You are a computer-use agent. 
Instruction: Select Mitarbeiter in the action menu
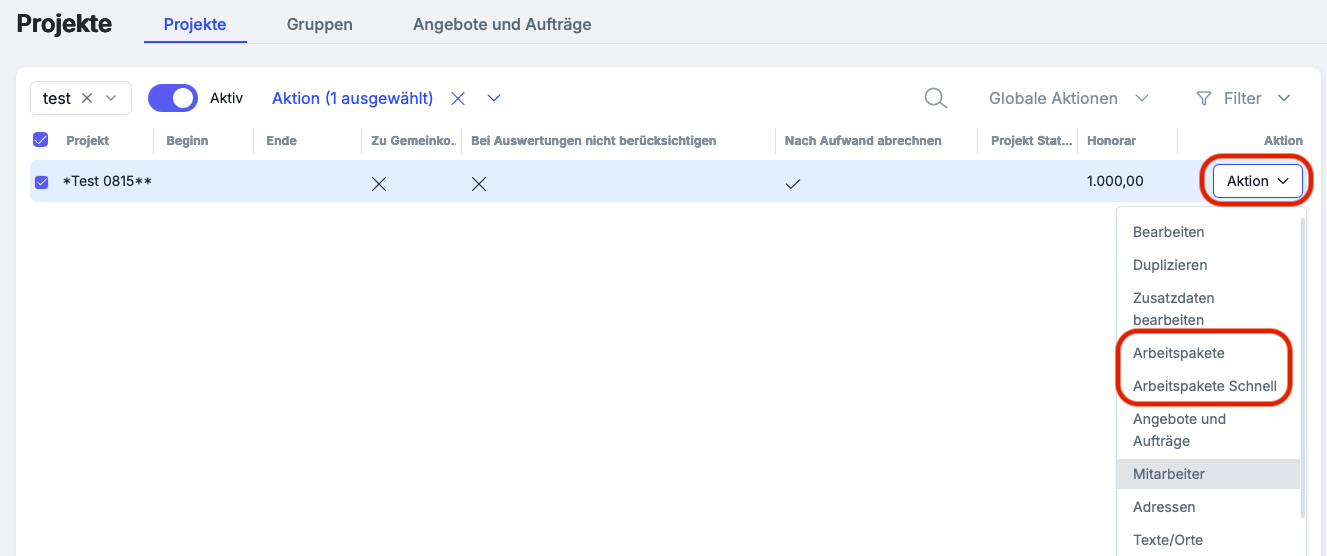tap(1168, 474)
